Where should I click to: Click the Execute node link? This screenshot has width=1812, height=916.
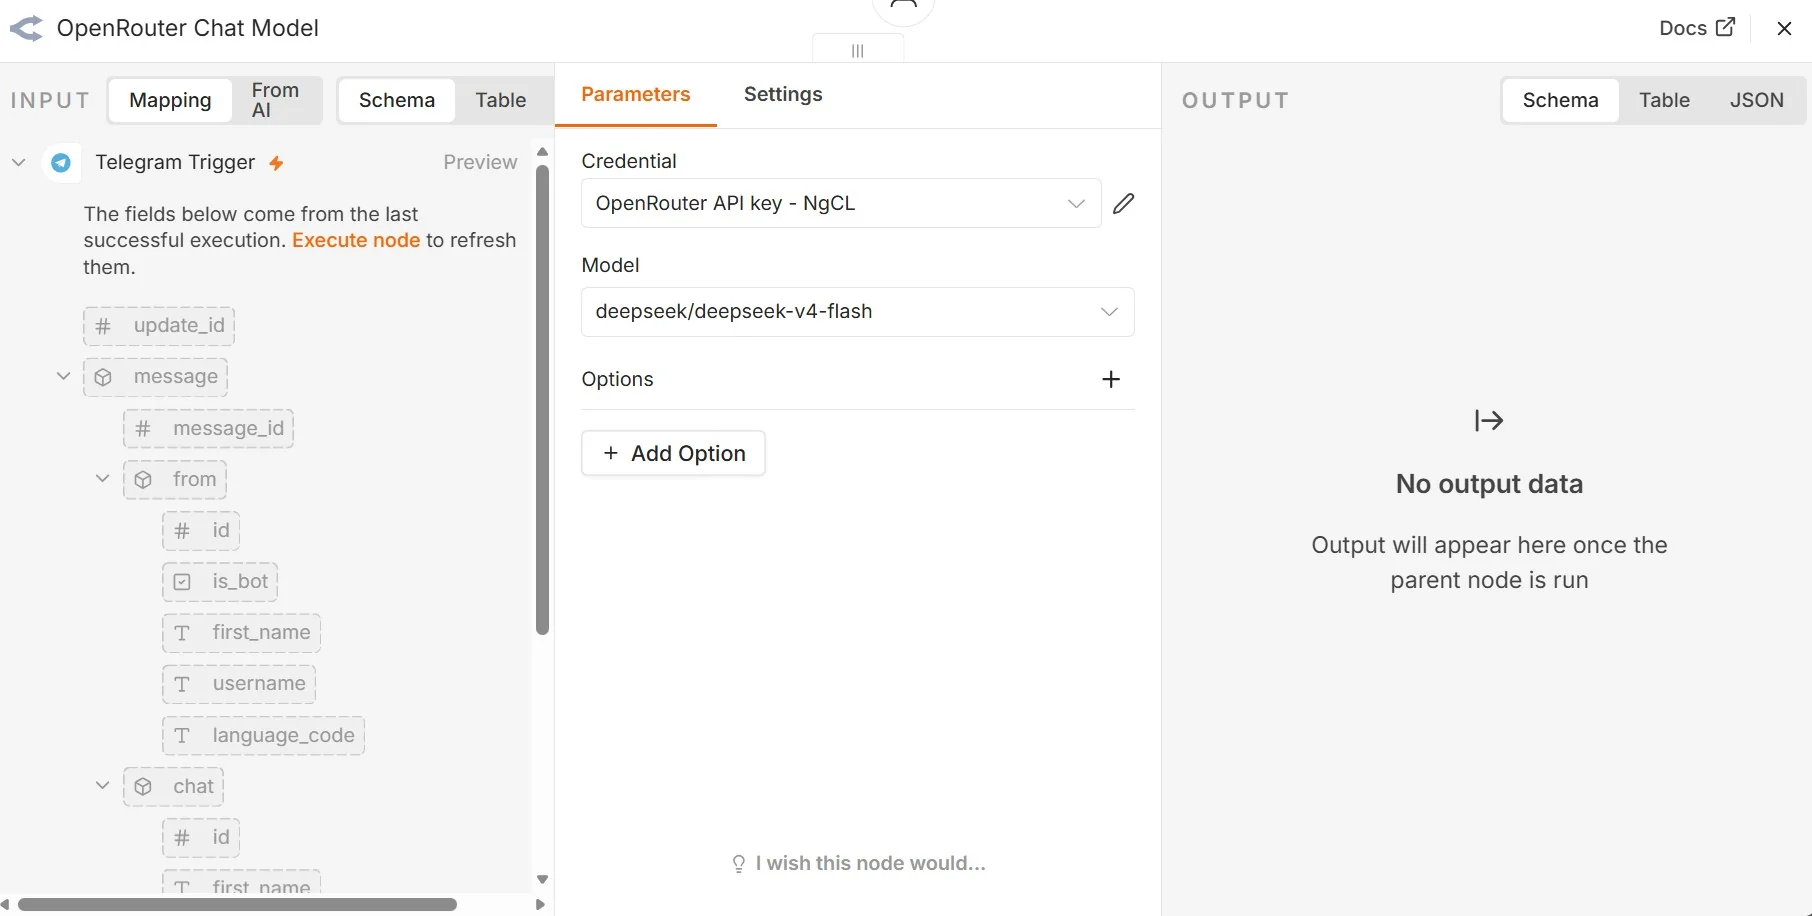click(356, 241)
